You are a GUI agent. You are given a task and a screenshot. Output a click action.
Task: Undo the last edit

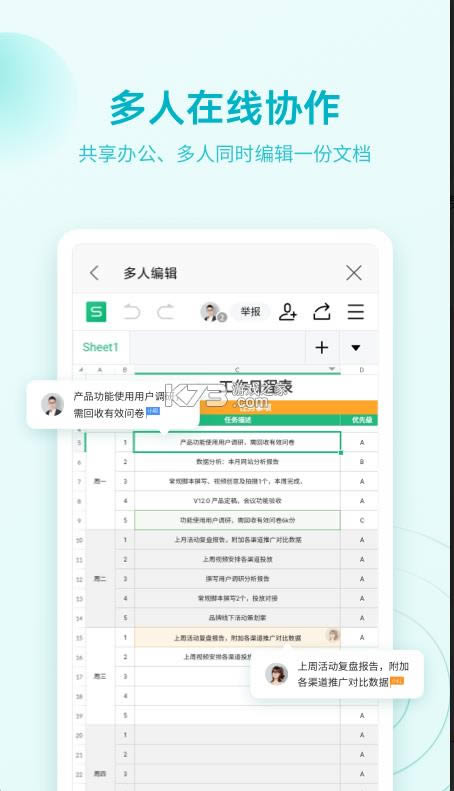[132, 312]
